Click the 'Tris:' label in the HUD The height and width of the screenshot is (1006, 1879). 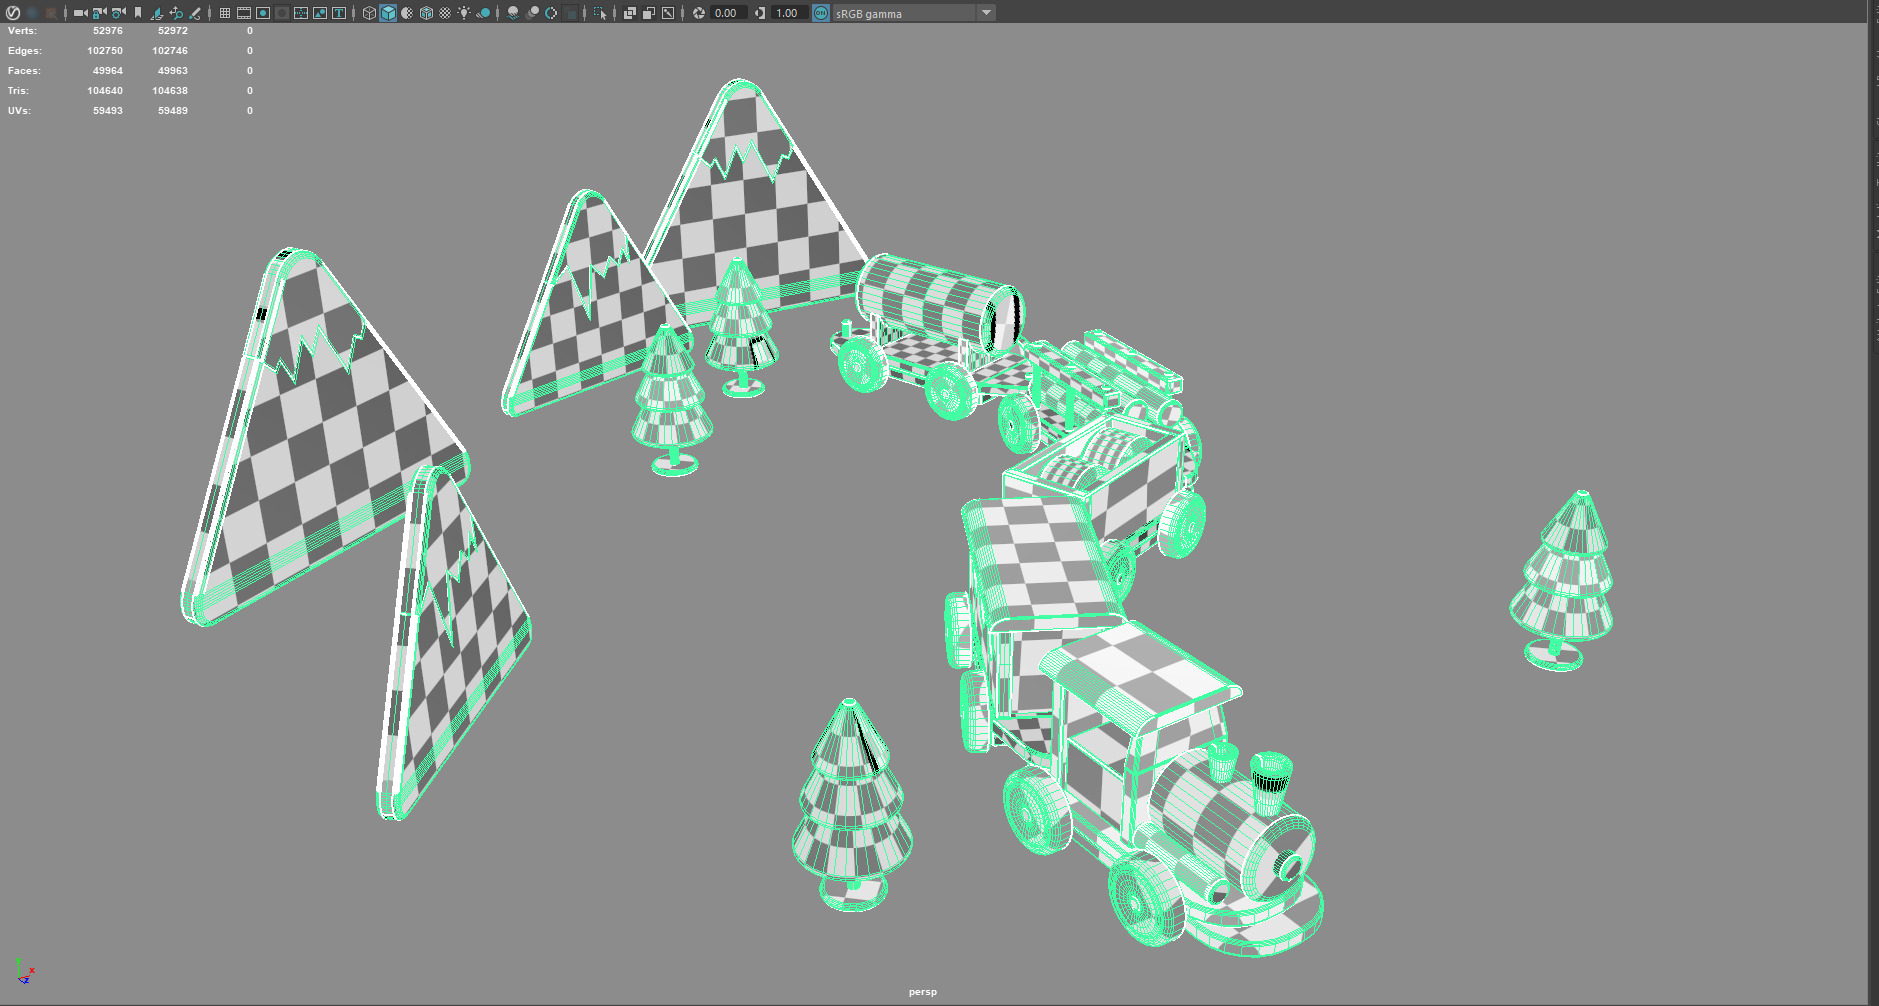coord(19,91)
